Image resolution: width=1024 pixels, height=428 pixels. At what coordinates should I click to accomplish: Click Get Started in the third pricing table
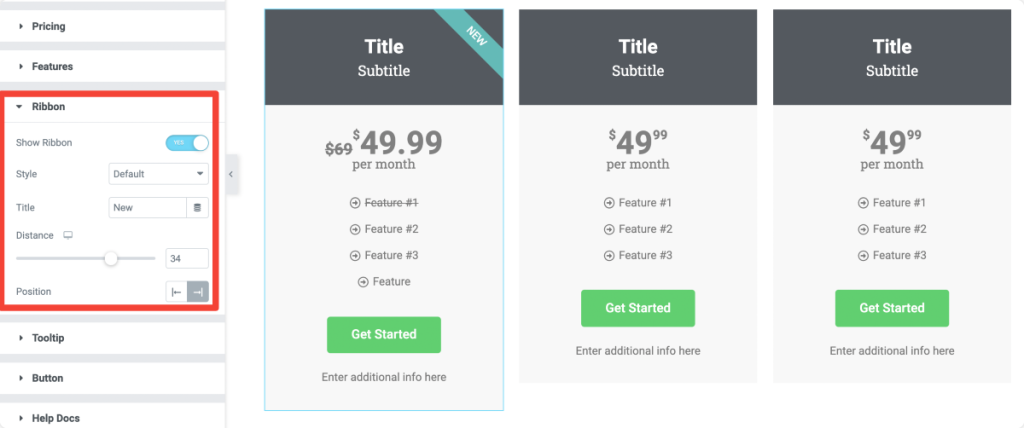891,308
